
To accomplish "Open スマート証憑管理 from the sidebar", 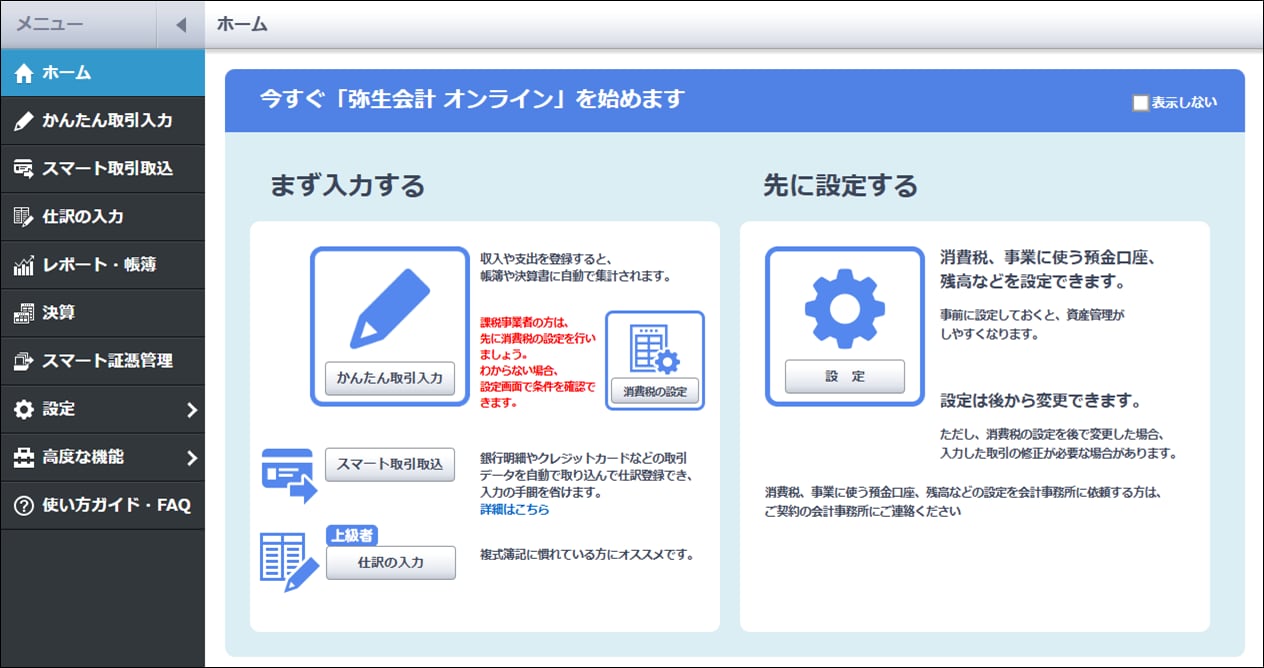I will click(107, 361).
